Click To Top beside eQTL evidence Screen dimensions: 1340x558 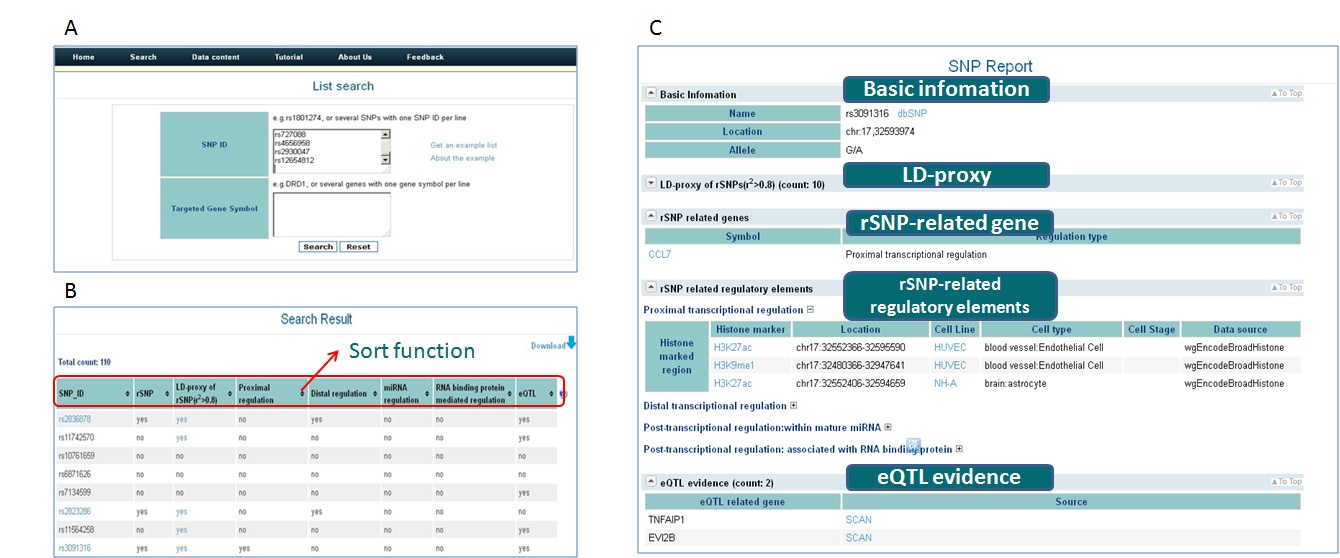click(x=1286, y=482)
